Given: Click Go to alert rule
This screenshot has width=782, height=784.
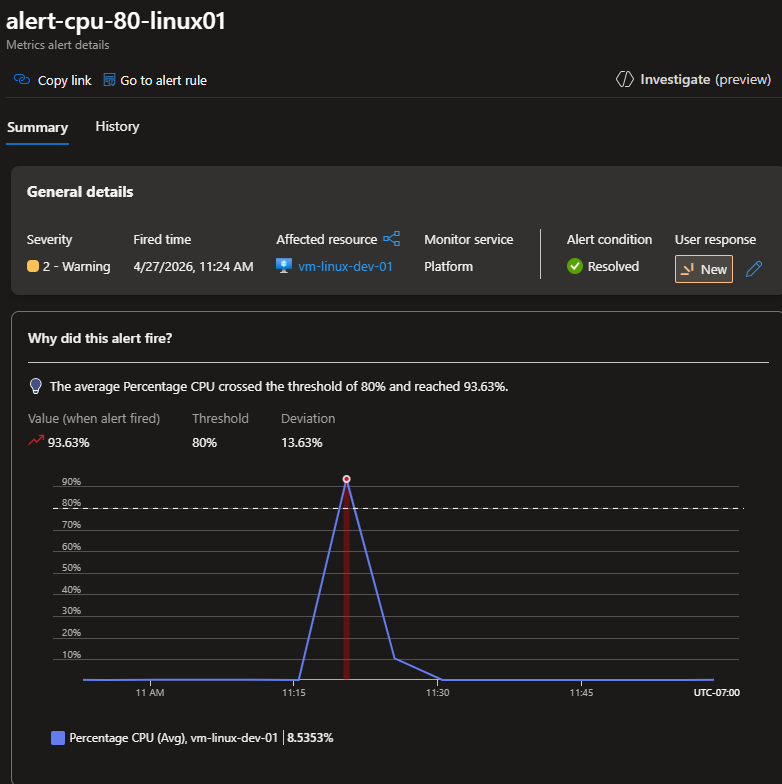Looking at the screenshot, I should point(155,80).
